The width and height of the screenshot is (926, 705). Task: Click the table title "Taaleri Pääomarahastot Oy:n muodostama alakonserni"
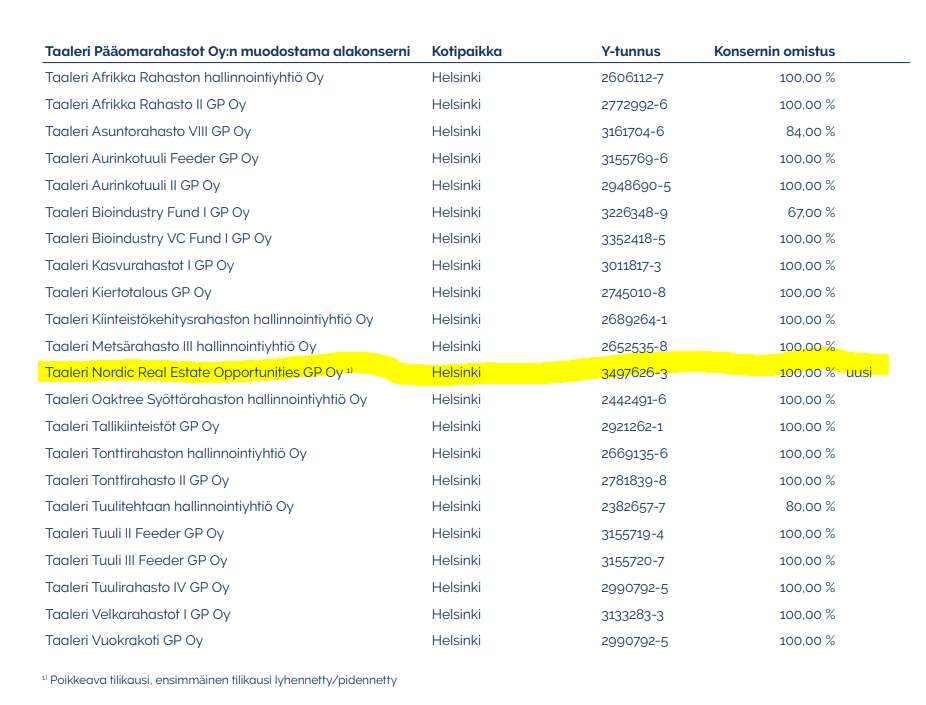tap(227, 51)
